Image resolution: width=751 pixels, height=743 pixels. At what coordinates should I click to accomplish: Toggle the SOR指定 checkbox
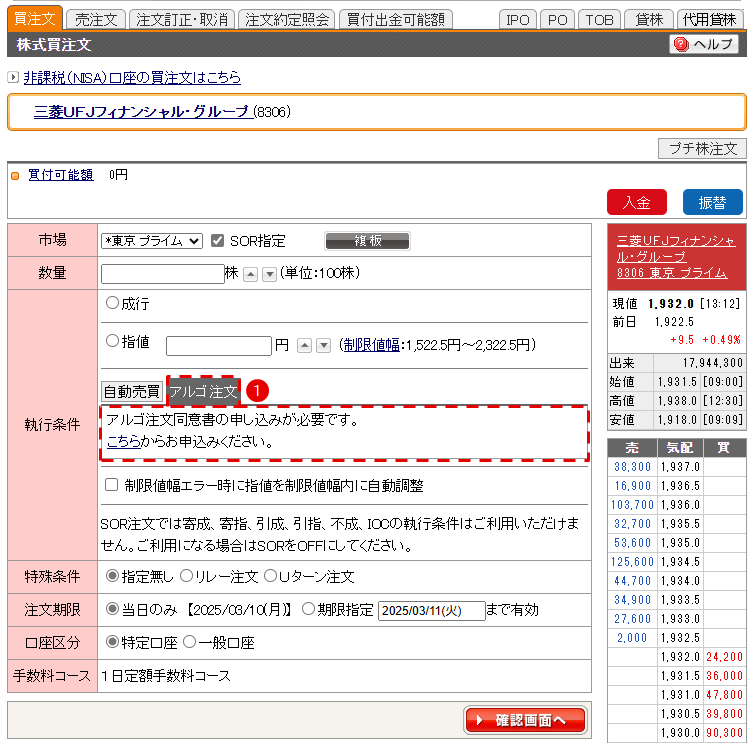click(x=217, y=241)
